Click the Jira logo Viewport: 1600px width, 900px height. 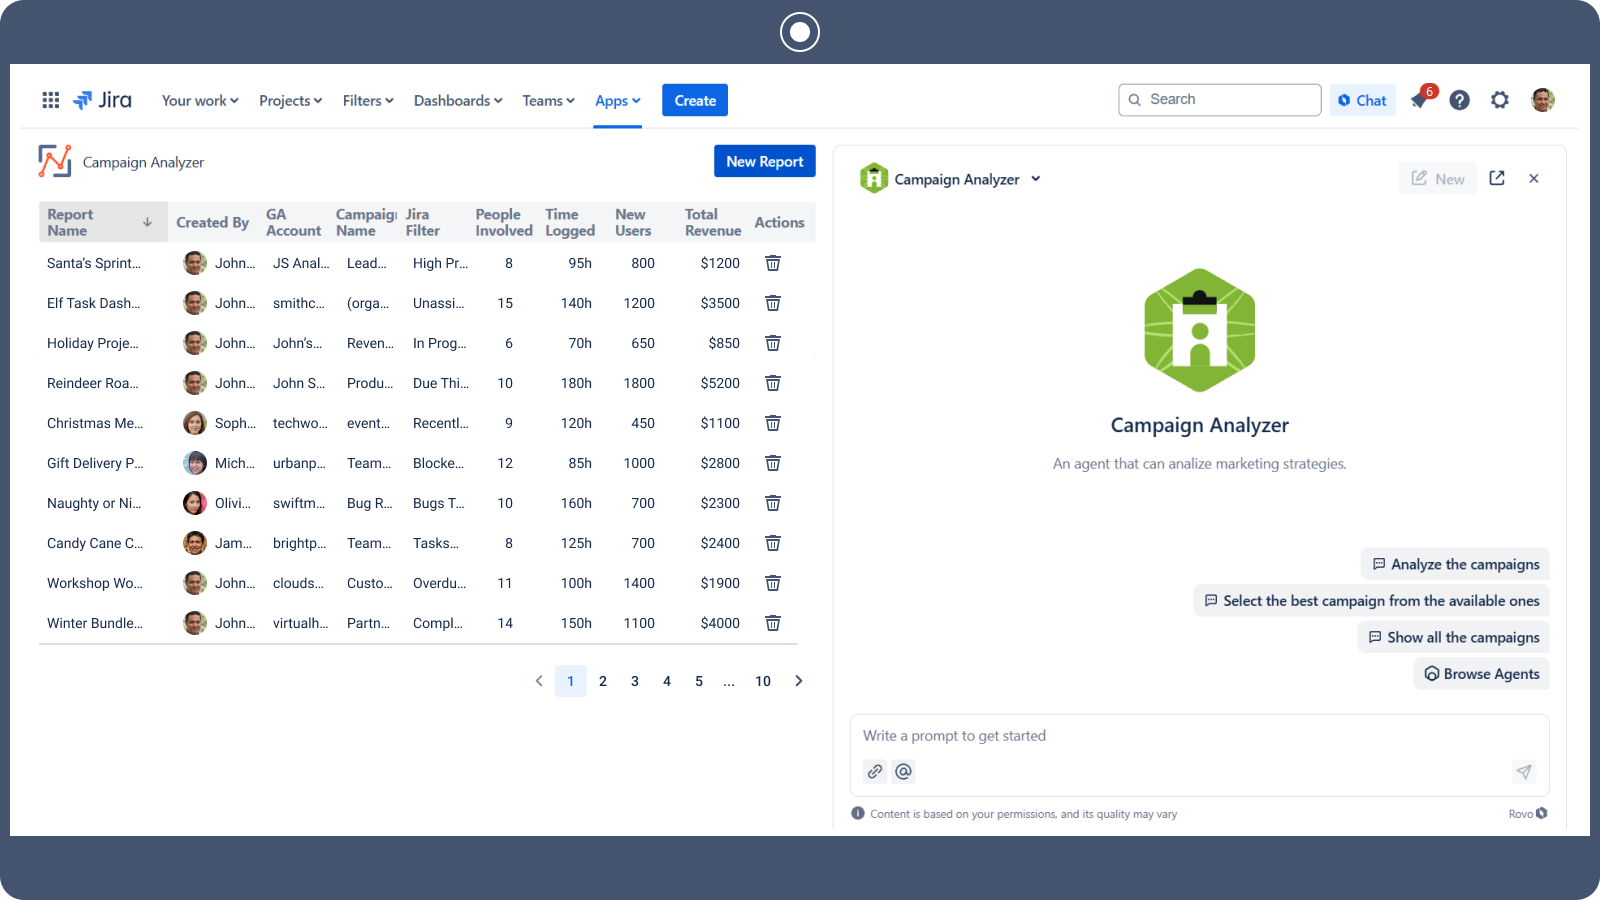coord(102,100)
